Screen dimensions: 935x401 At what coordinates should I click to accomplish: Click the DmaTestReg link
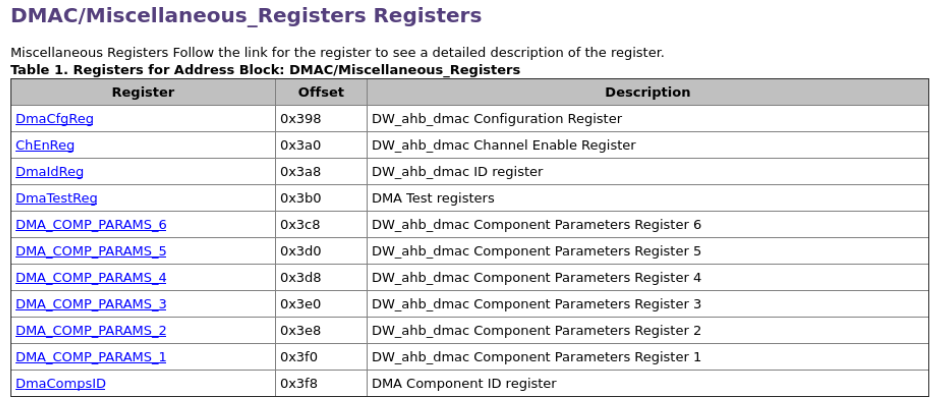click(56, 198)
